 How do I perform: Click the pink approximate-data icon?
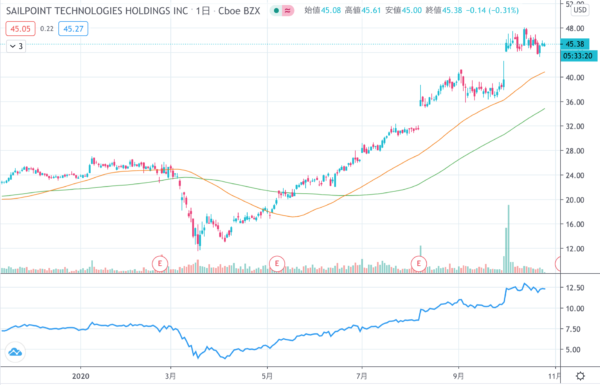coord(287,11)
